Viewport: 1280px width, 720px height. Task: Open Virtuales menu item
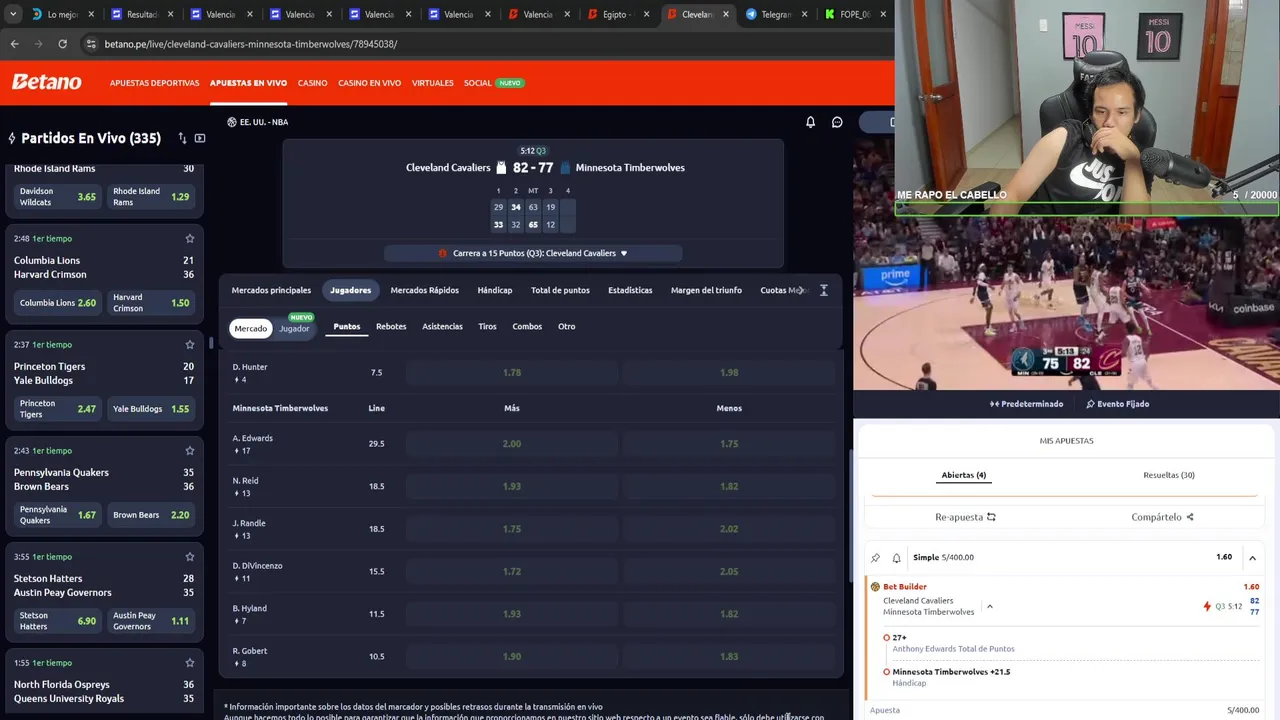432,83
